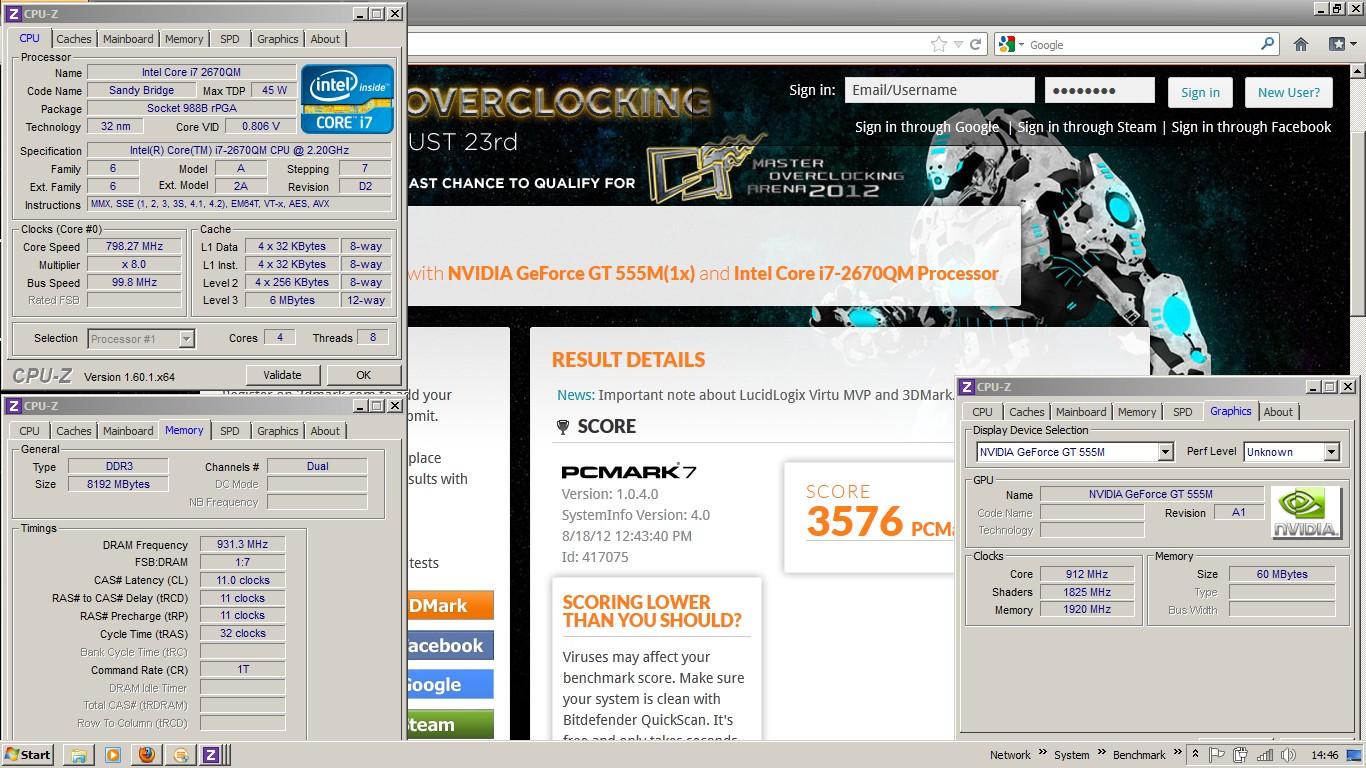Switch to Firefox via taskbar icon
1366x768 pixels.
point(146,755)
